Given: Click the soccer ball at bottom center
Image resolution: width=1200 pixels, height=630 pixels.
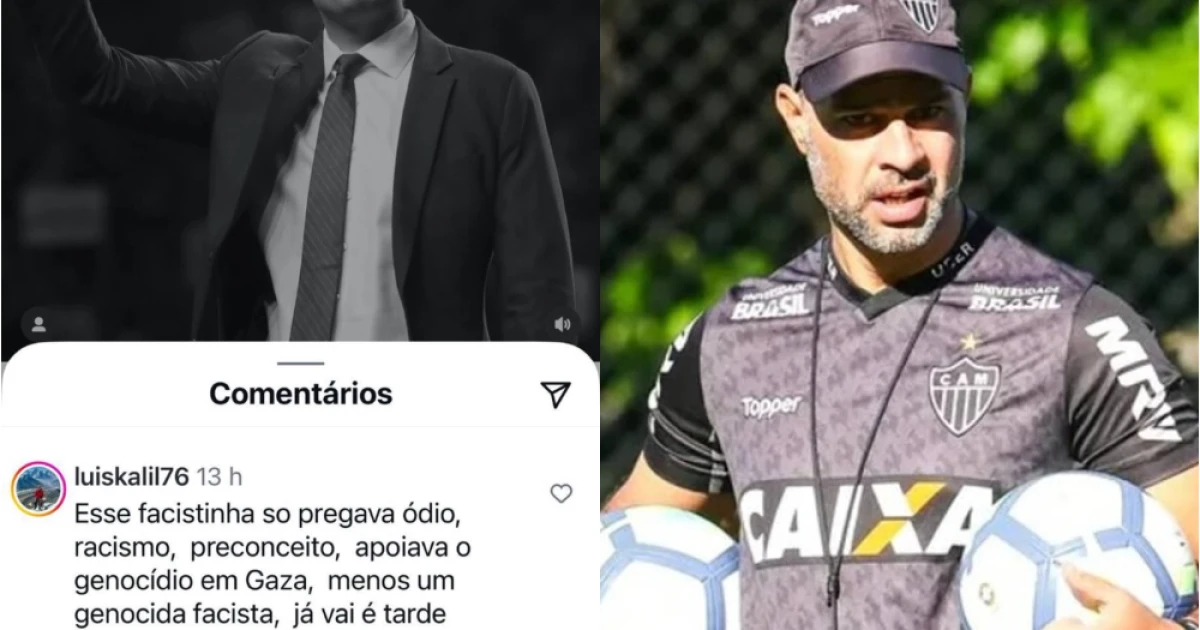Looking at the screenshot, I should coord(670,570).
